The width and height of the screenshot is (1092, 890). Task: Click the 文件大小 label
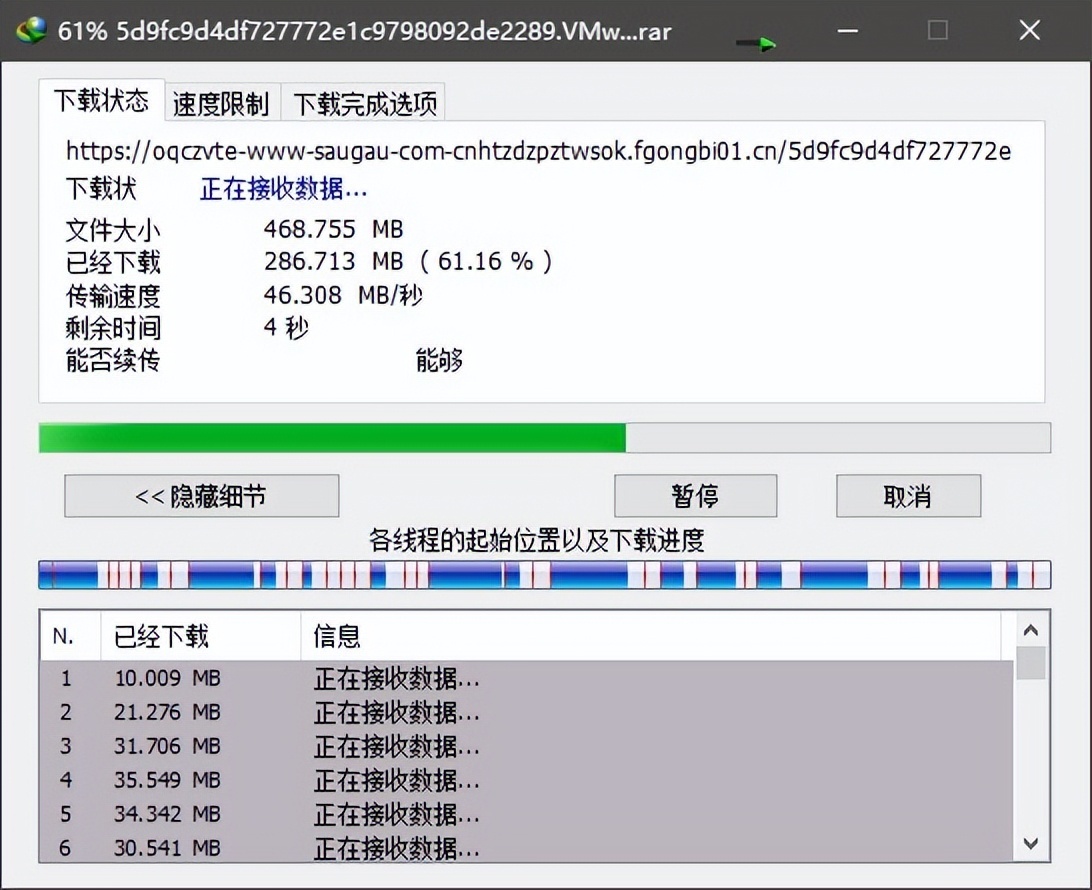pos(113,230)
